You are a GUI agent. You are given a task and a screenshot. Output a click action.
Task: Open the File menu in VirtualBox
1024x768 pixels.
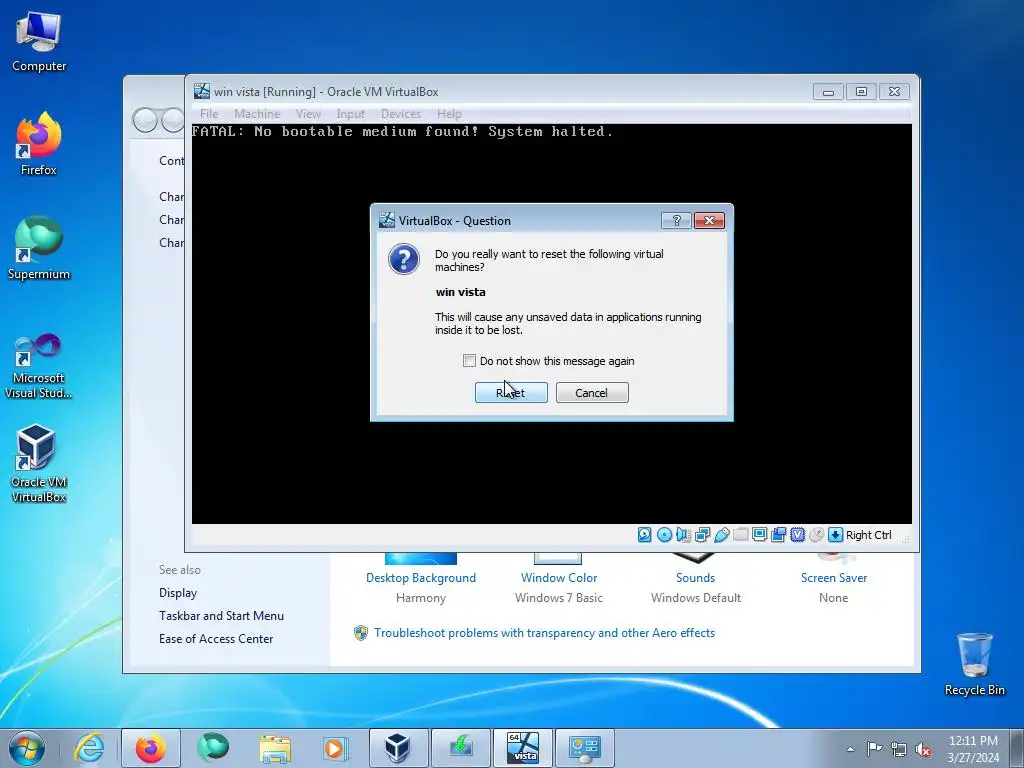209,114
